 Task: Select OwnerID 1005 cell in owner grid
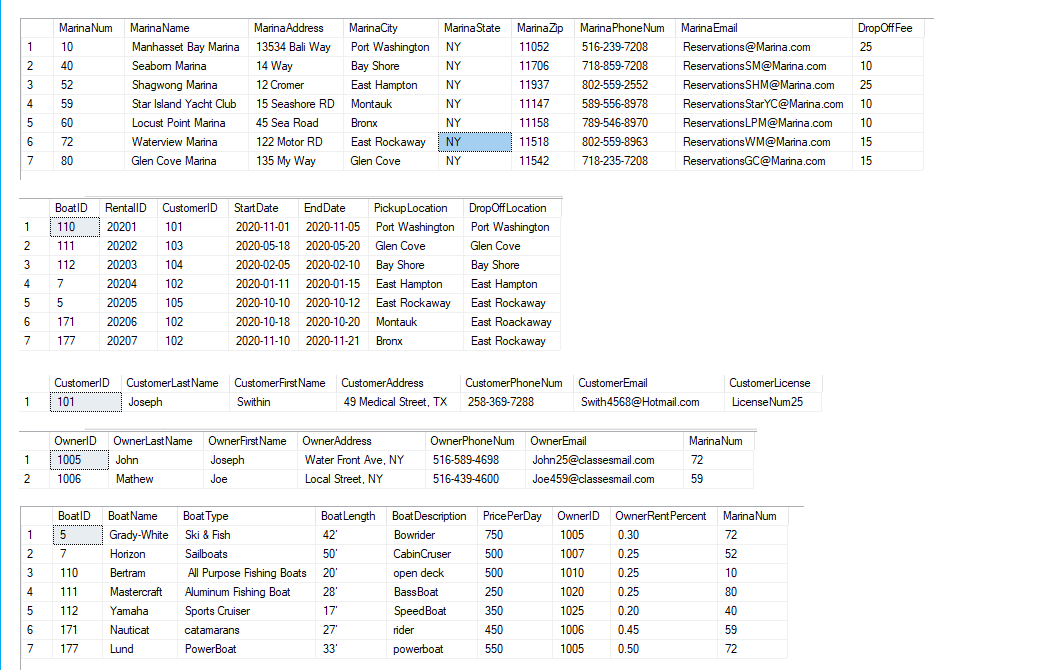coord(79,460)
